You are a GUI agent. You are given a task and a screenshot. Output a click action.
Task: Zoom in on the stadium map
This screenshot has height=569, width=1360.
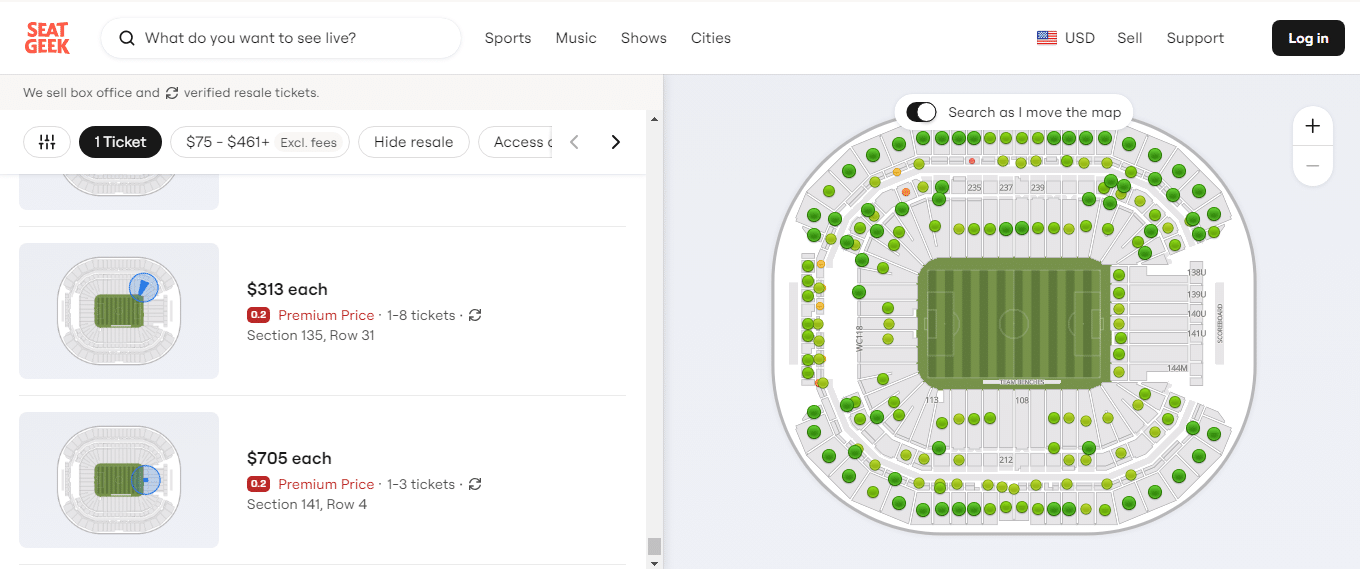[x=1312, y=126]
